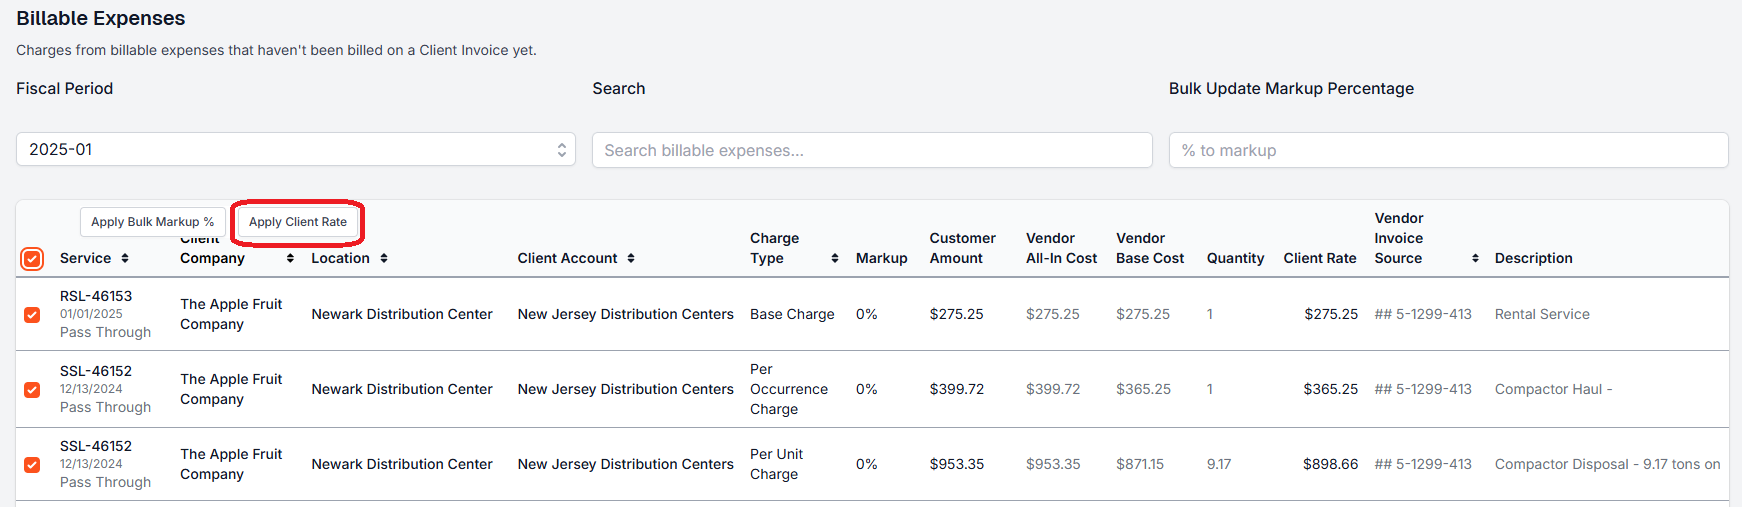Image resolution: width=1742 pixels, height=507 pixels.
Task: Sort by Client Company column arrows
Action: point(290,258)
